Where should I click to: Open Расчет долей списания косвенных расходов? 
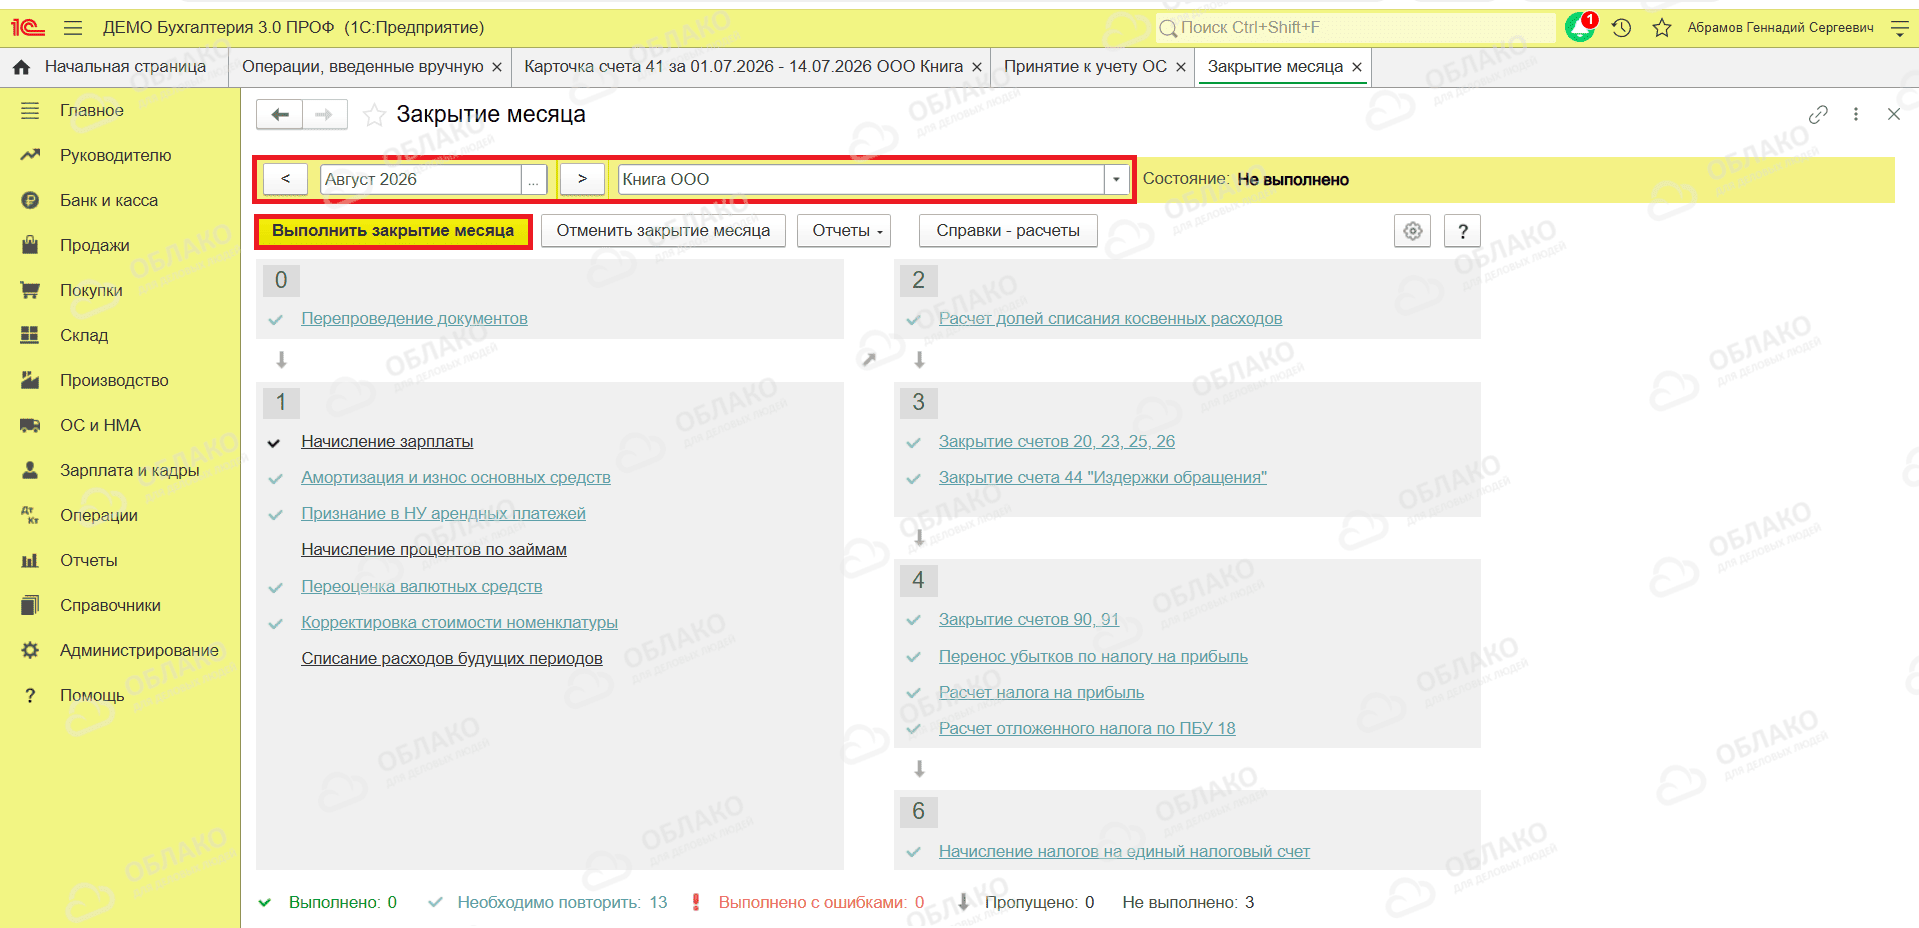click(x=1110, y=319)
